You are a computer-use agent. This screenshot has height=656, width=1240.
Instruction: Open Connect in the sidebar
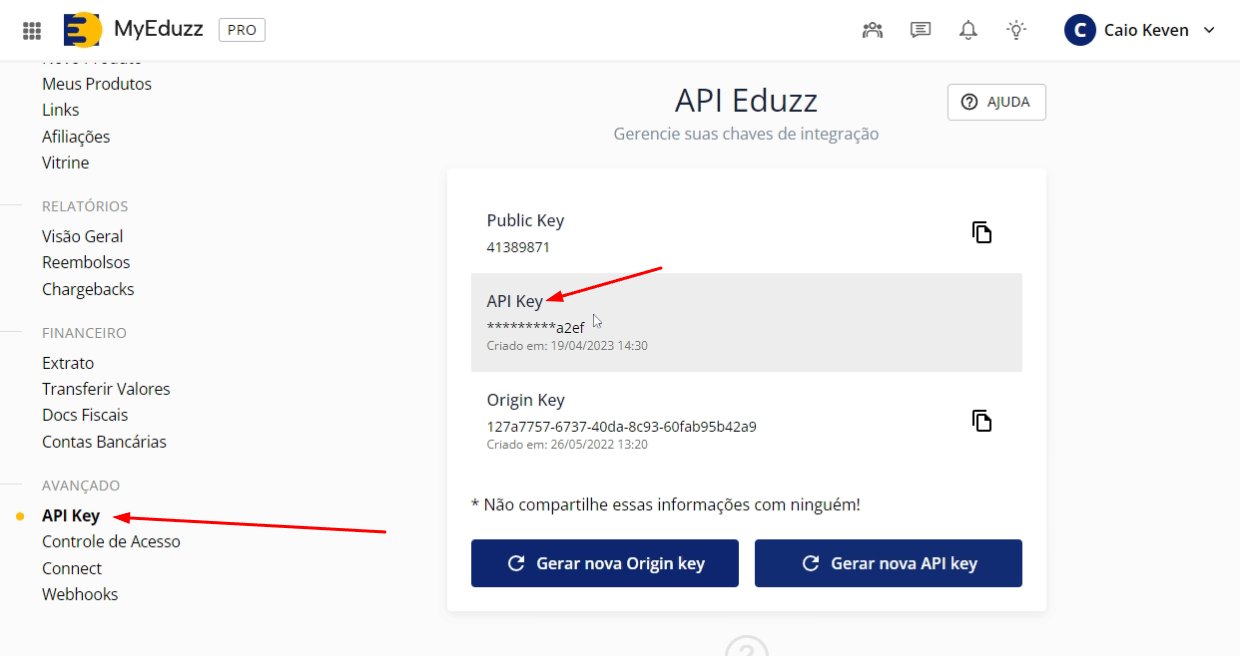pos(72,568)
